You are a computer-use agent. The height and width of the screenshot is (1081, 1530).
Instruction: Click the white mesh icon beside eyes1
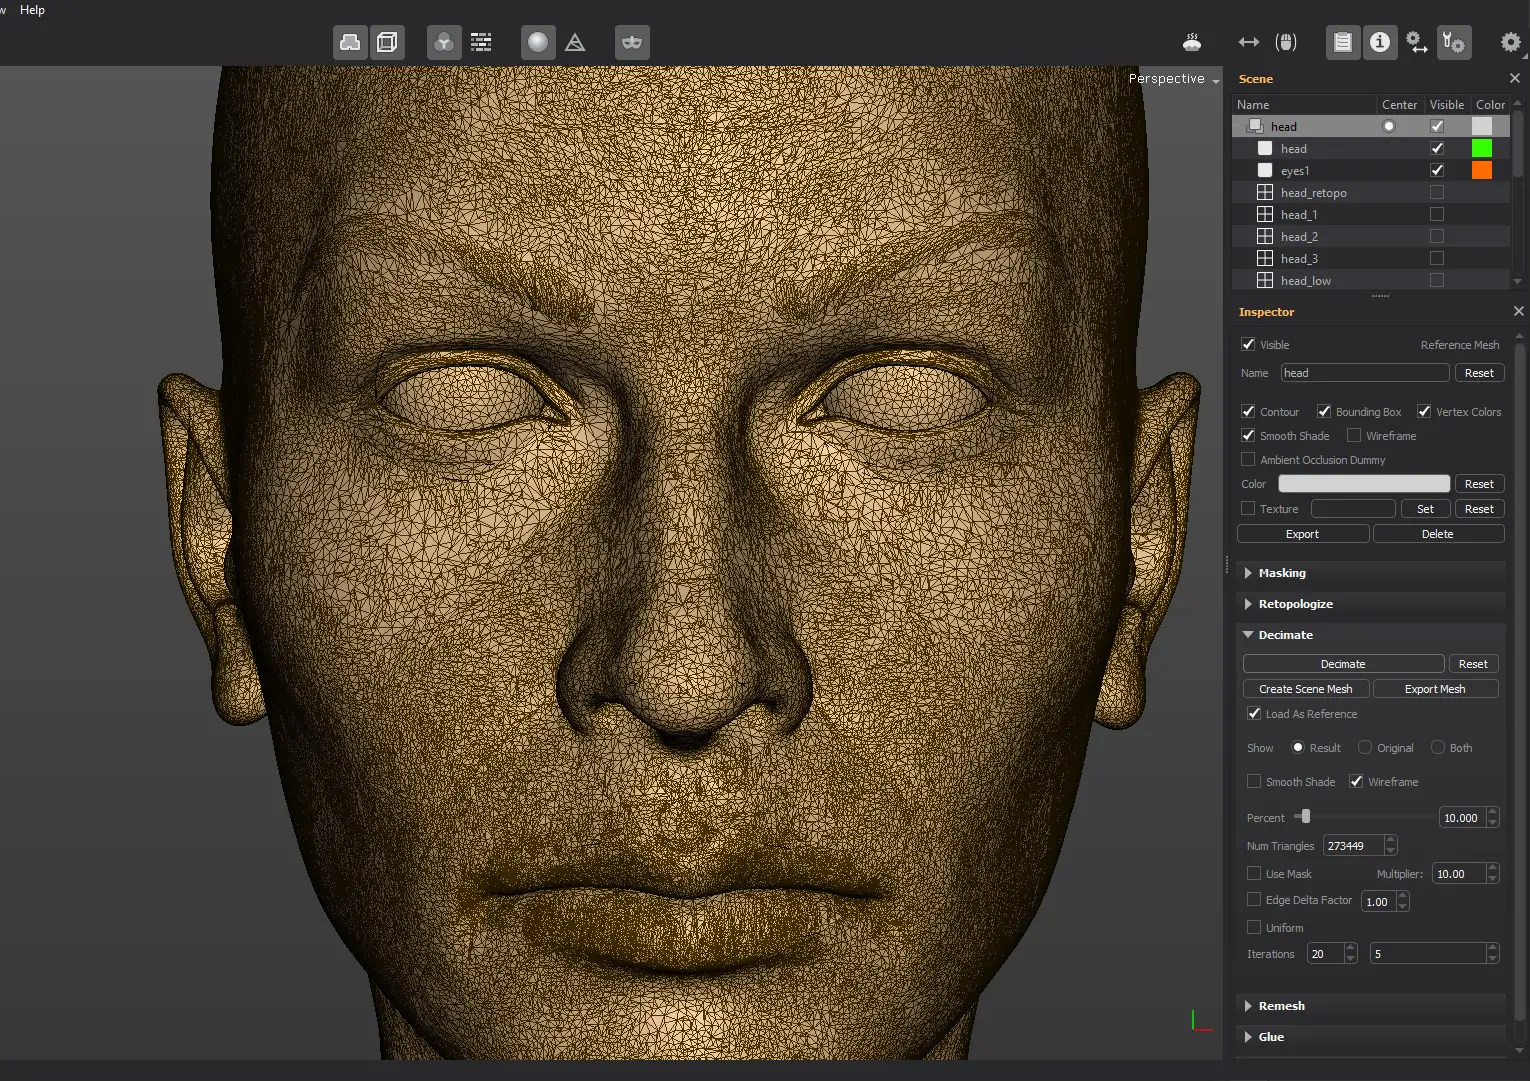click(x=1265, y=170)
